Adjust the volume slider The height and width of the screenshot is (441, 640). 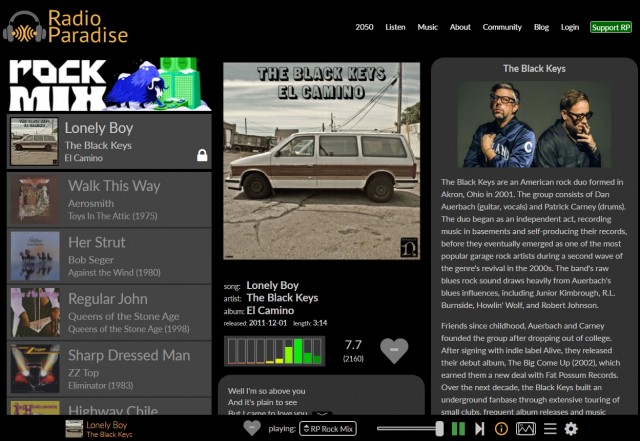pos(410,428)
